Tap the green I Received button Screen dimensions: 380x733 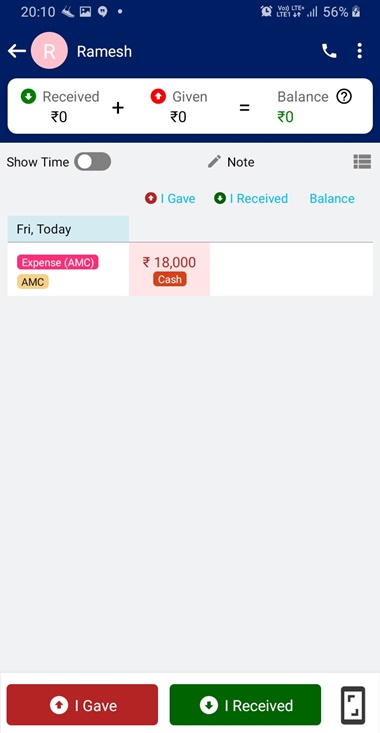pyautogui.click(x=245, y=705)
